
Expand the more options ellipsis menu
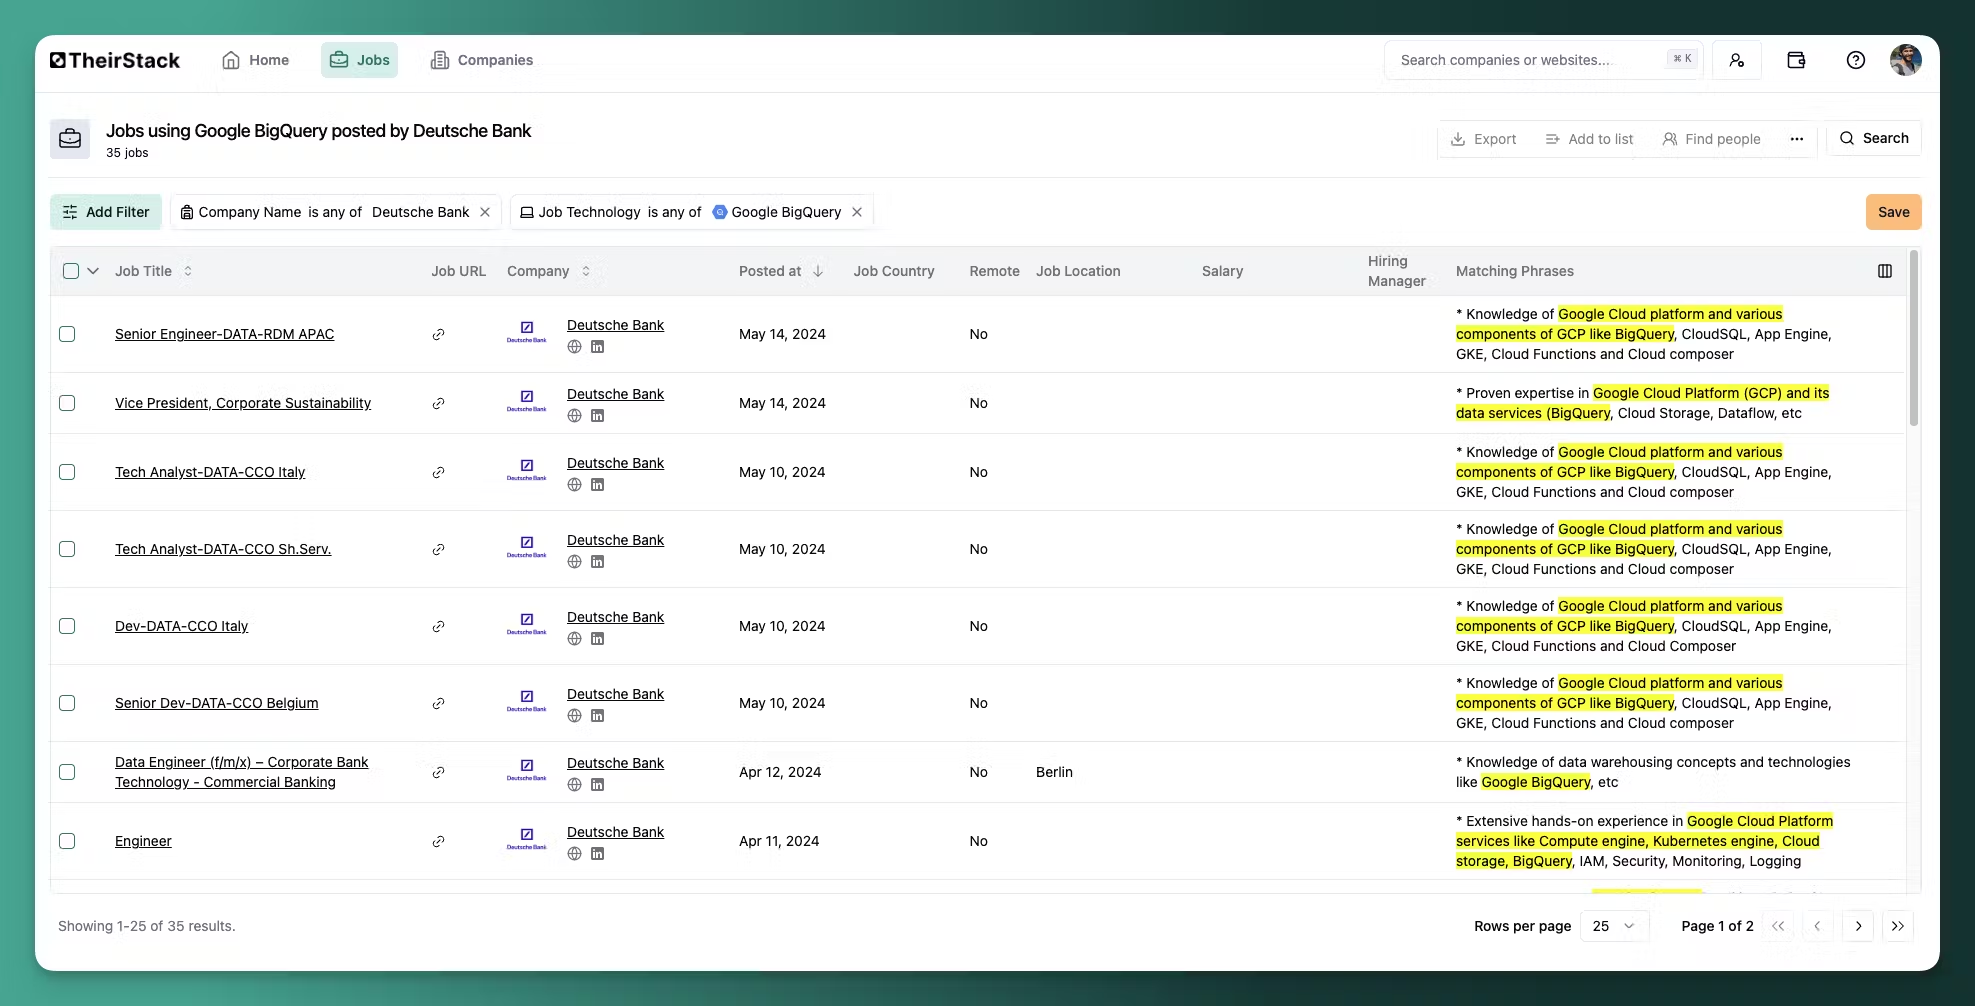point(1796,139)
